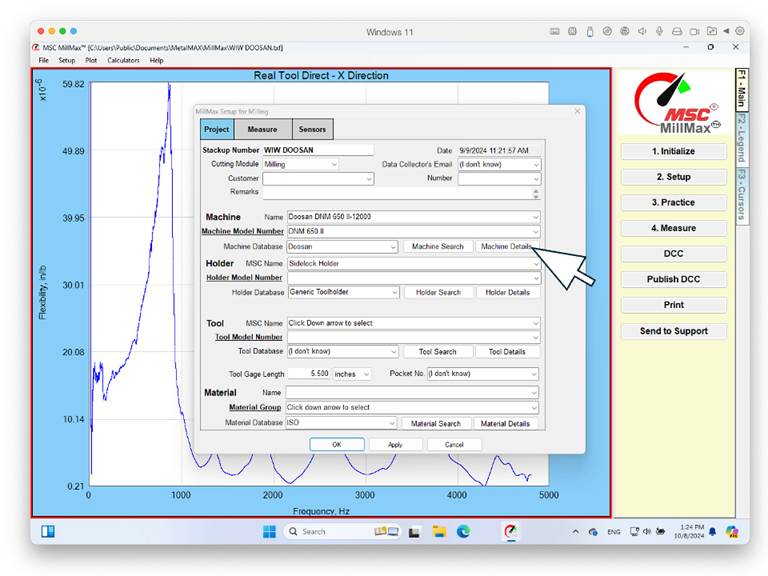Click the 1. Initialize button
768x576 pixels.
click(673, 151)
